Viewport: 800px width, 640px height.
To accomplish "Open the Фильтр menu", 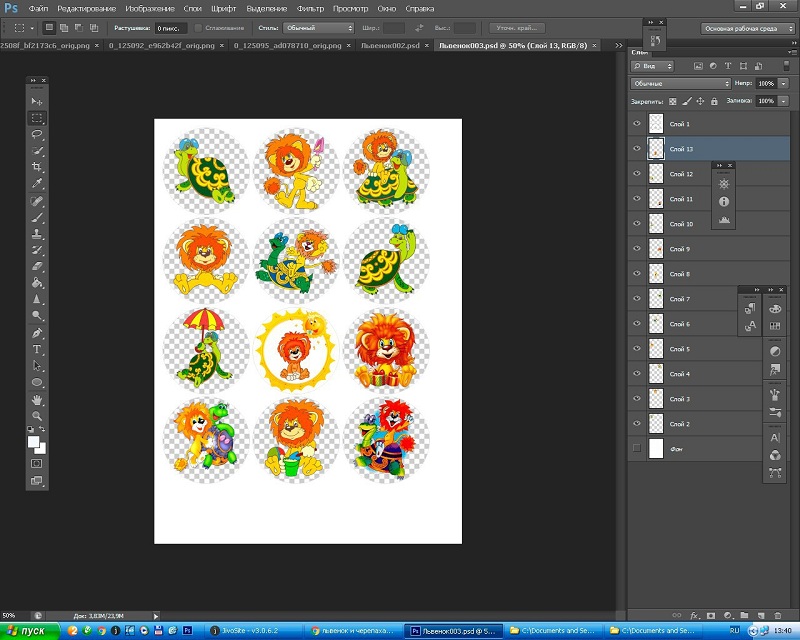I will 310,9.
